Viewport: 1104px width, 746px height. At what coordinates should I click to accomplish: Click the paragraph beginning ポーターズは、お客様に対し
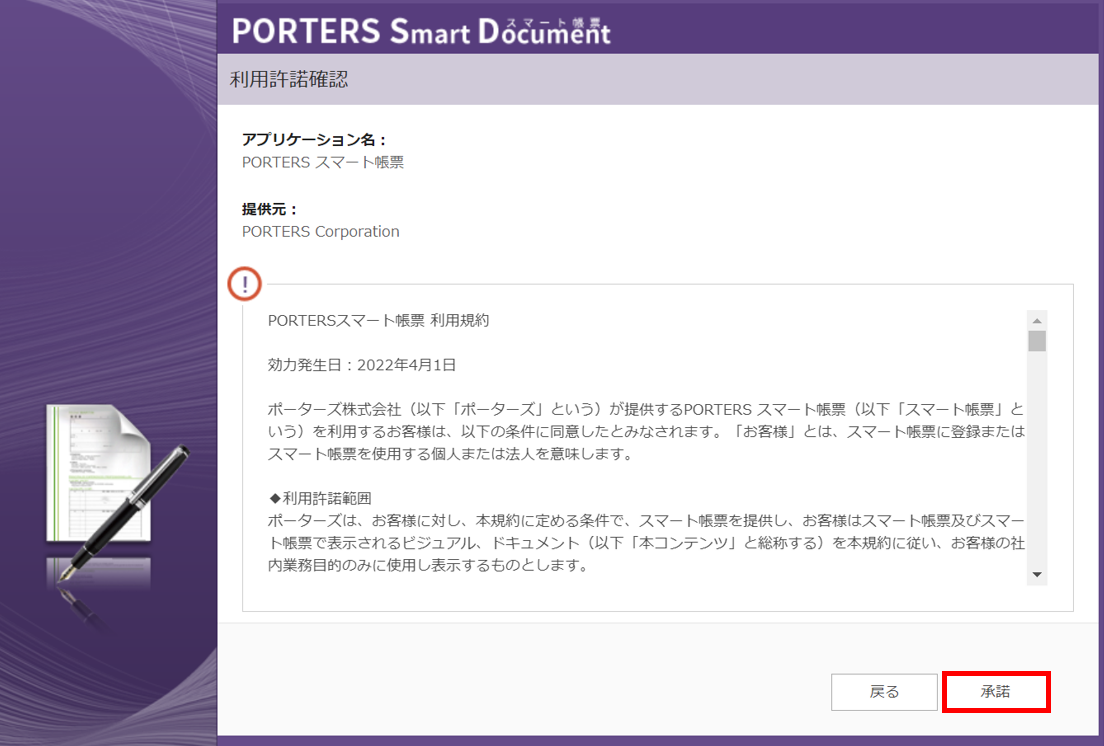click(646, 543)
